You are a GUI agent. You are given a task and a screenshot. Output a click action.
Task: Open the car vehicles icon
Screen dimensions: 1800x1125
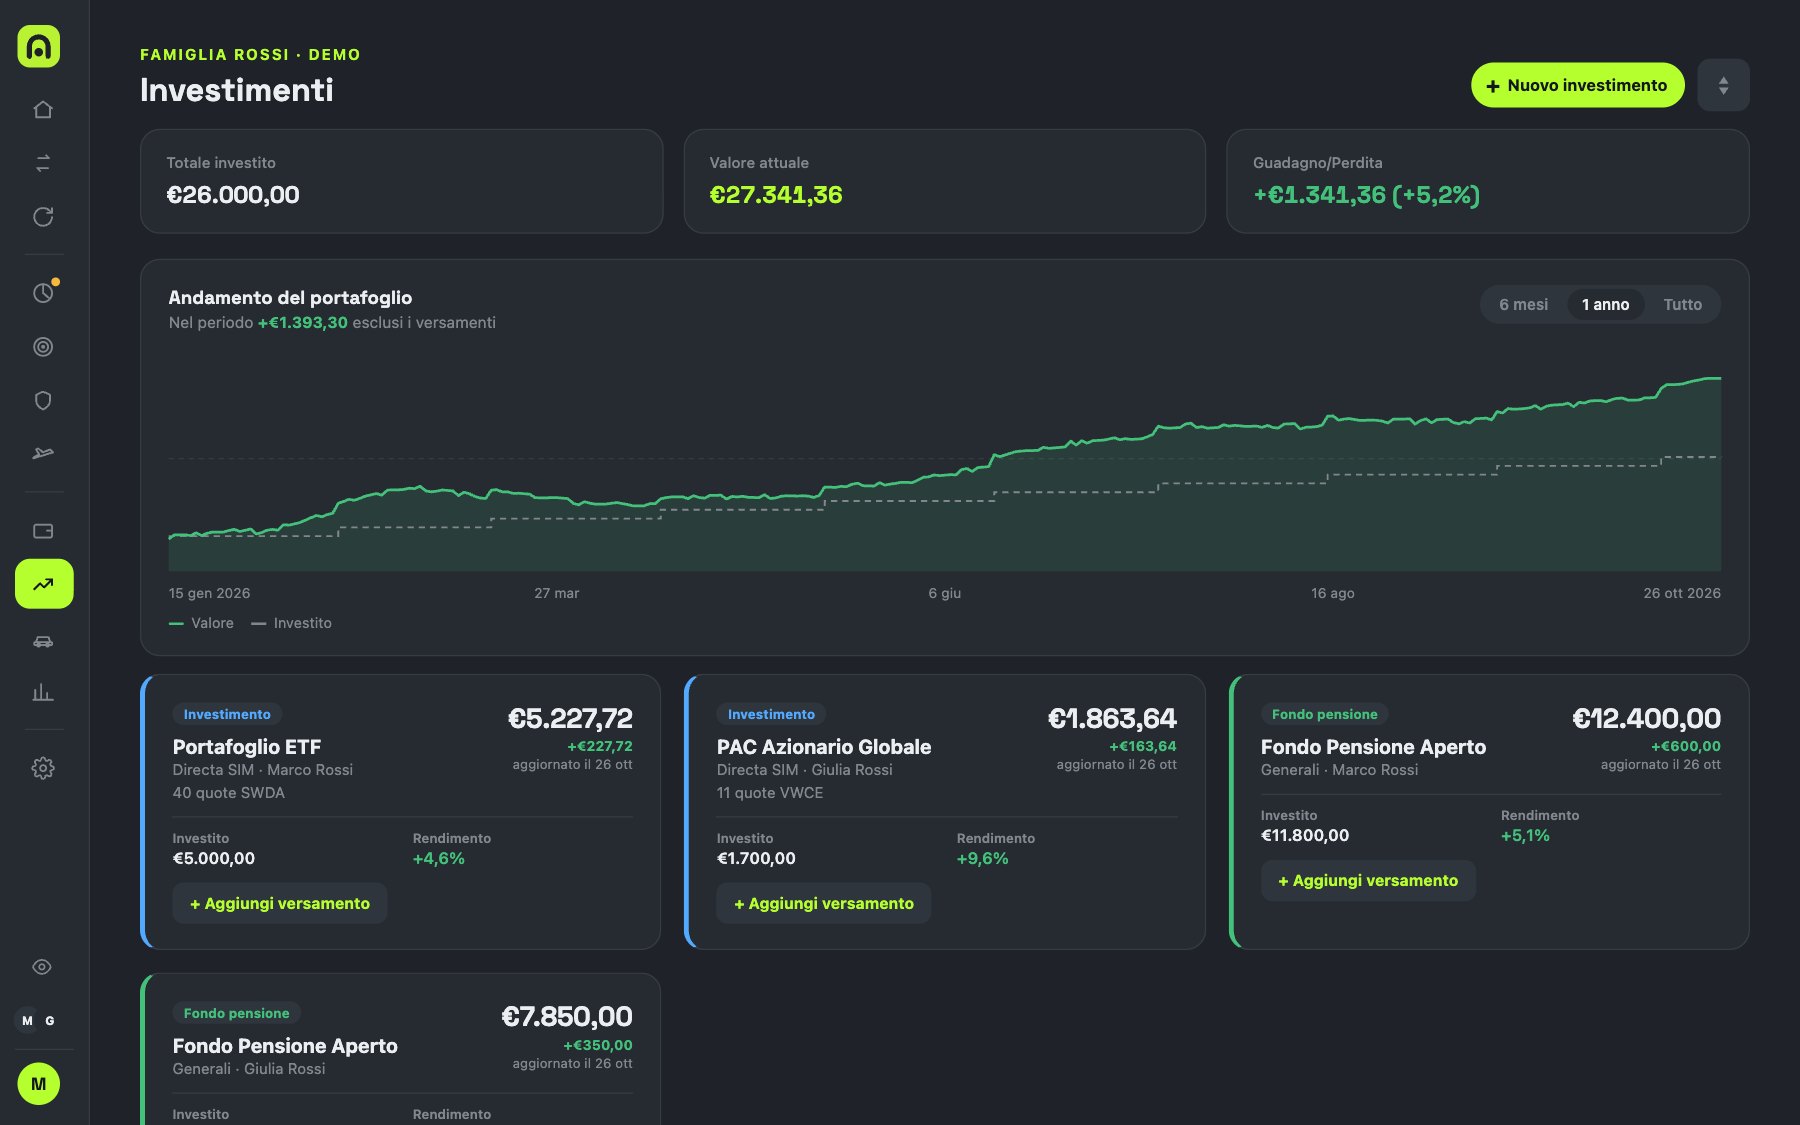click(x=43, y=641)
